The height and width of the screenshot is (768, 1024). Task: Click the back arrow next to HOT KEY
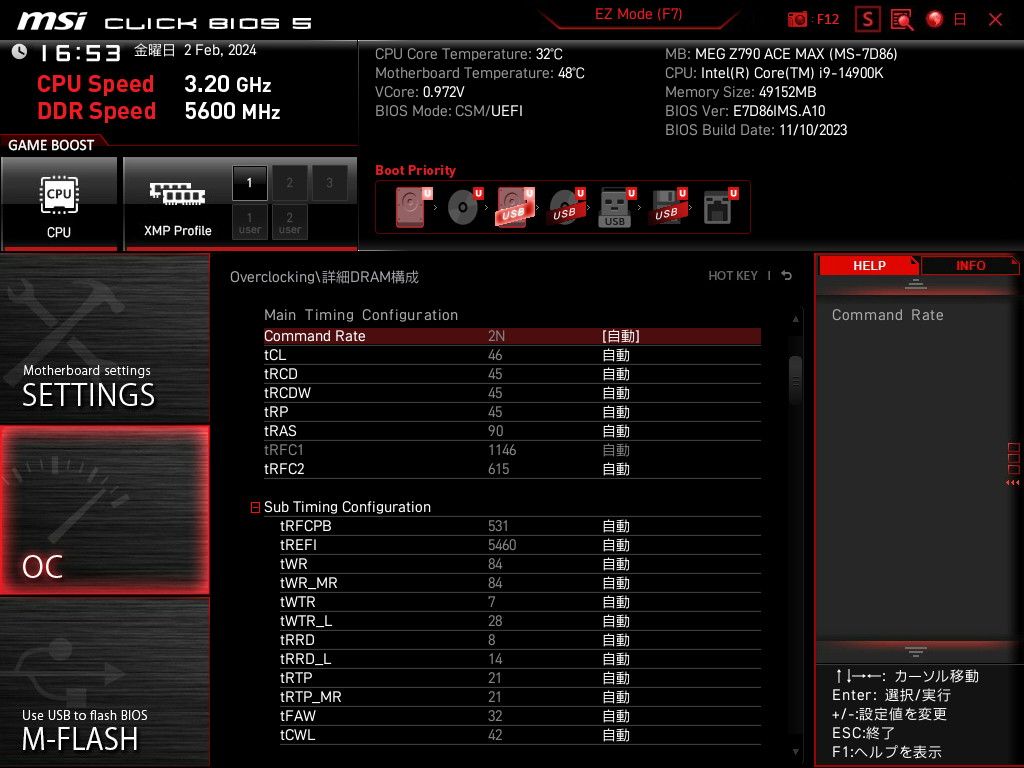pyautogui.click(x=787, y=276)
